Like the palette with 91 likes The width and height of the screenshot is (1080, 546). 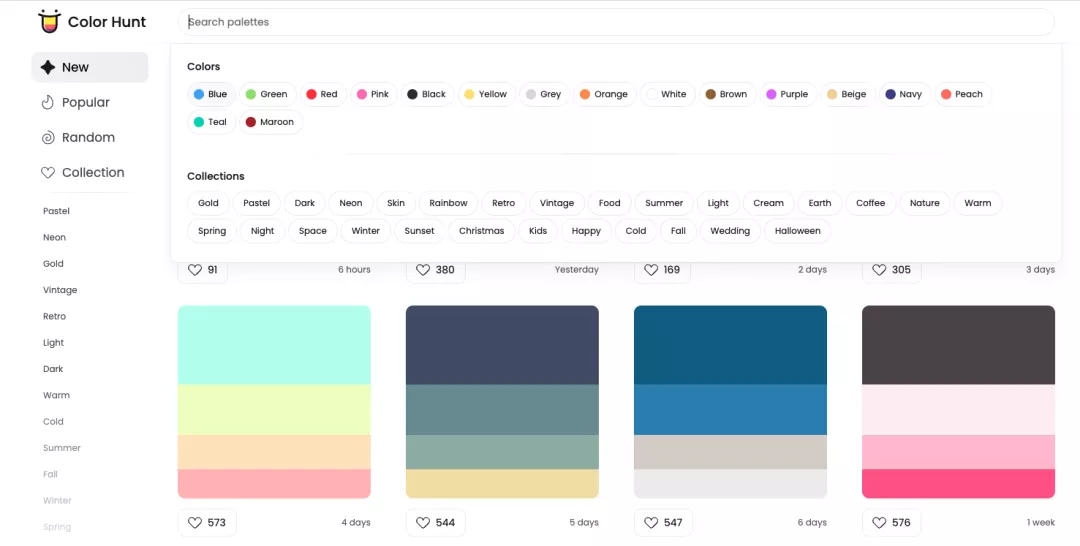pyautogui.click(x=202, y=270)
